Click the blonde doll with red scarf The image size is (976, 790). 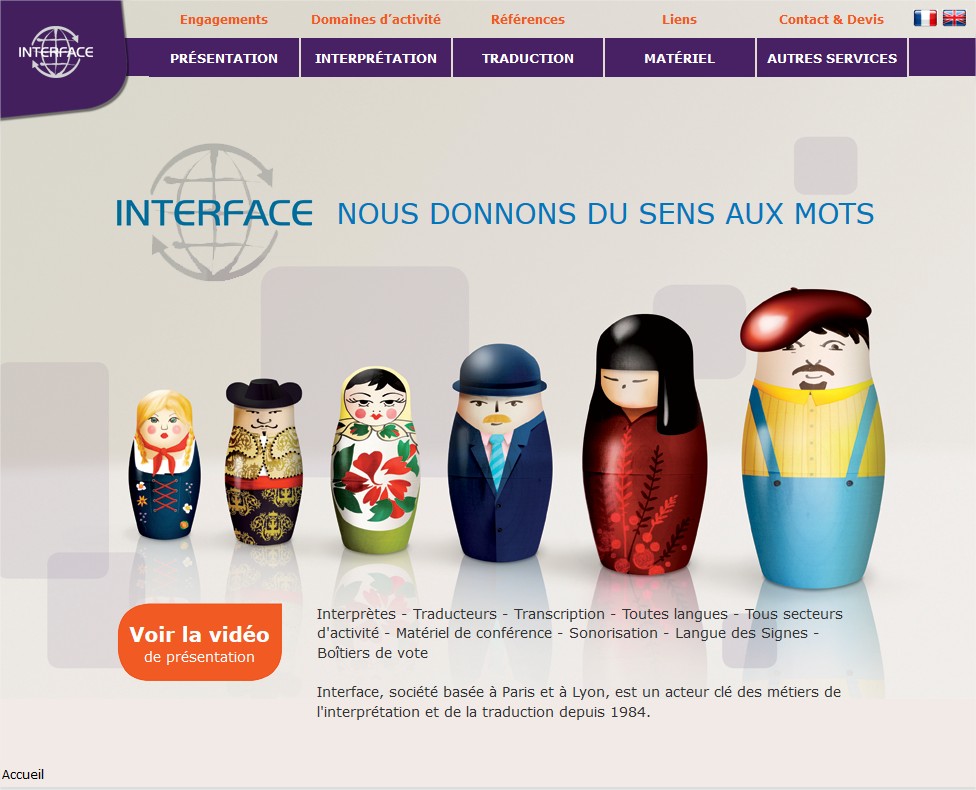164,464
